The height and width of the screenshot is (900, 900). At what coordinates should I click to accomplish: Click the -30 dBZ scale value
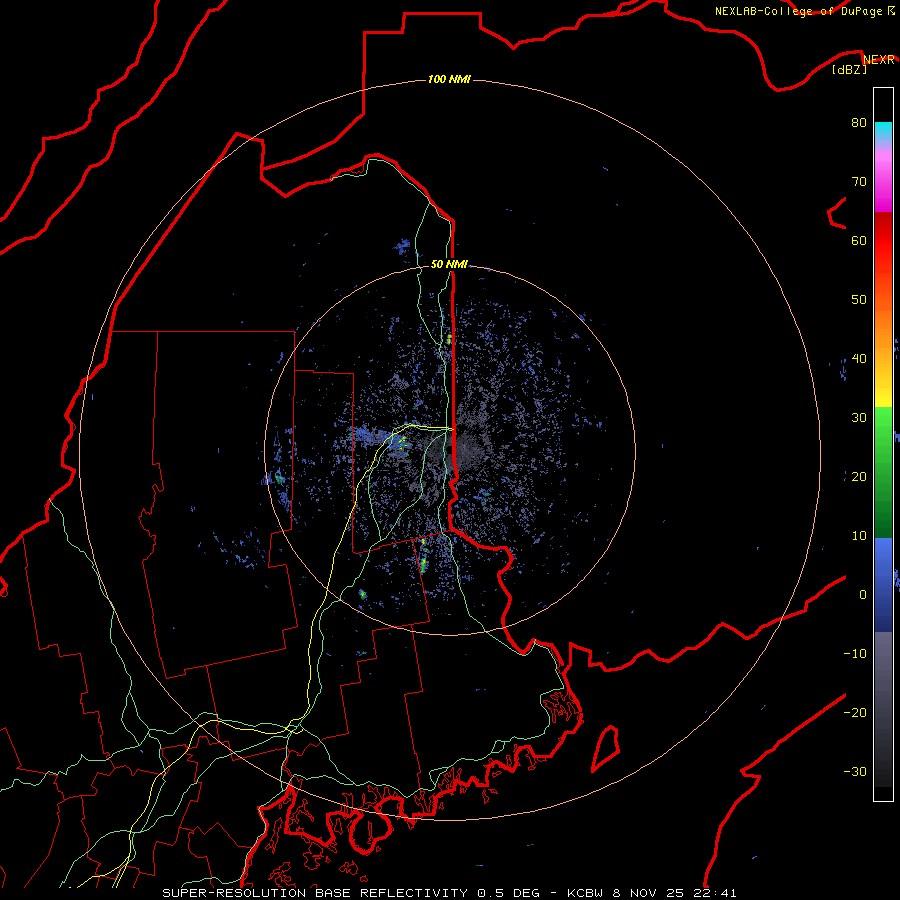855,771
